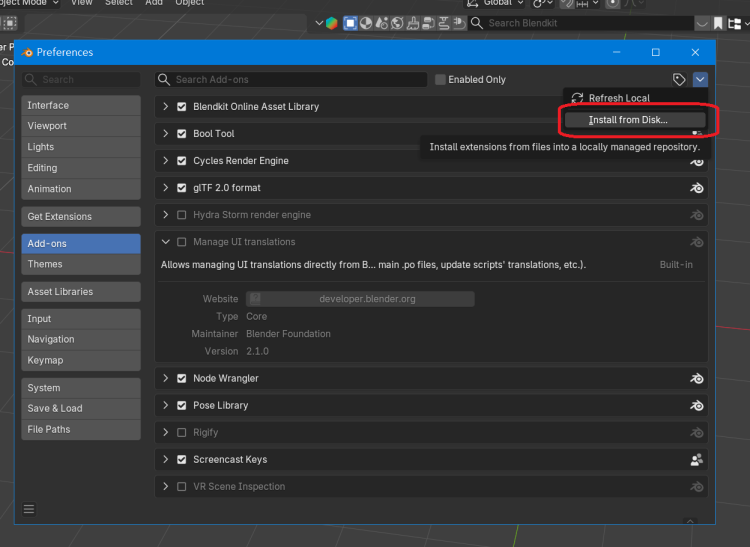Open the Keymap preferences section

(81, 360)
